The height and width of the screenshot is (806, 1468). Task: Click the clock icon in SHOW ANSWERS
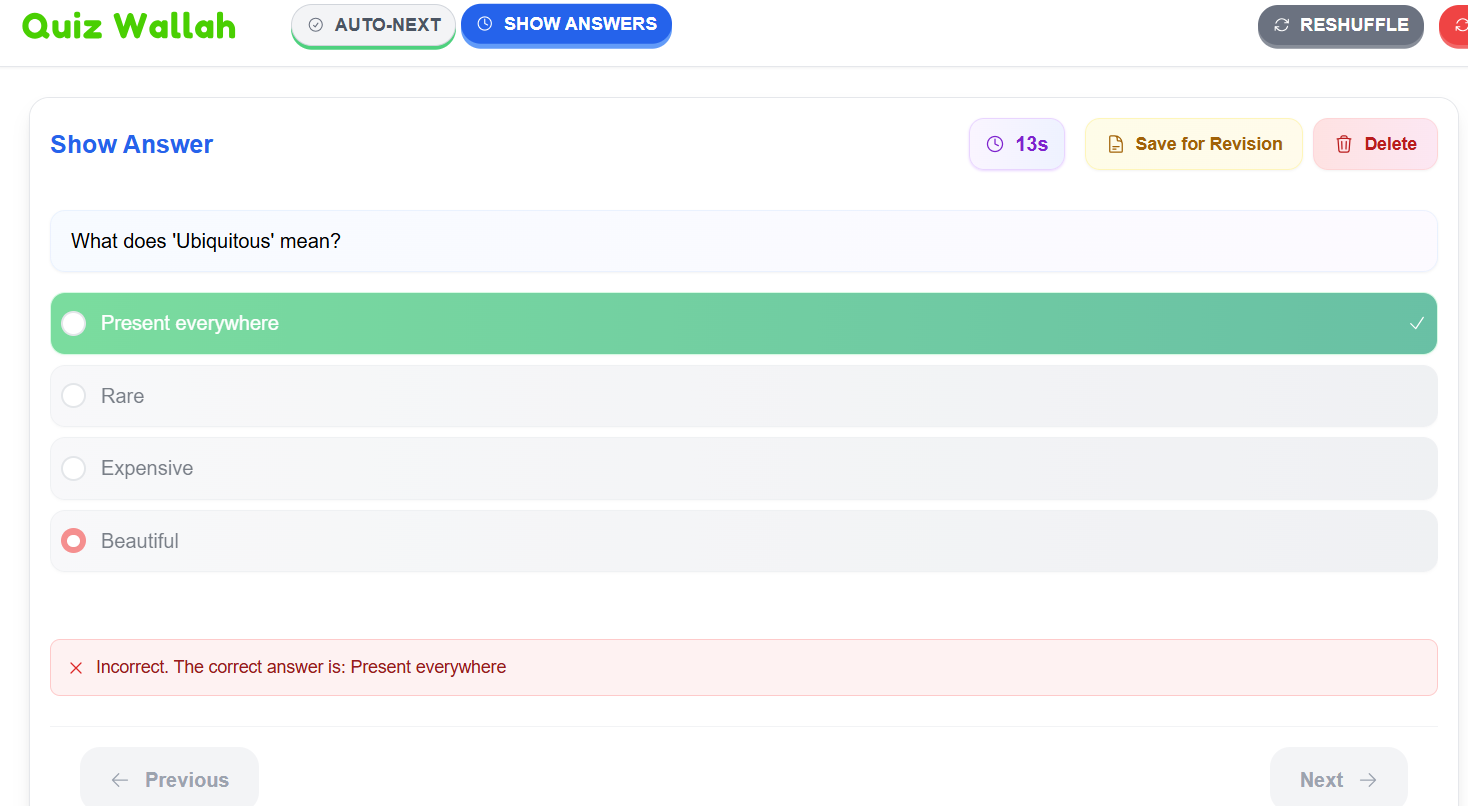(485, 24)
